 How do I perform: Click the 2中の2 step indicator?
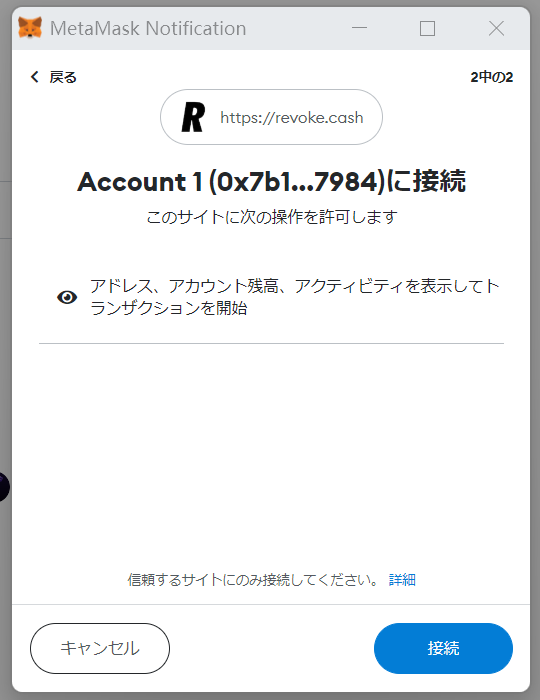click(491, 77)
